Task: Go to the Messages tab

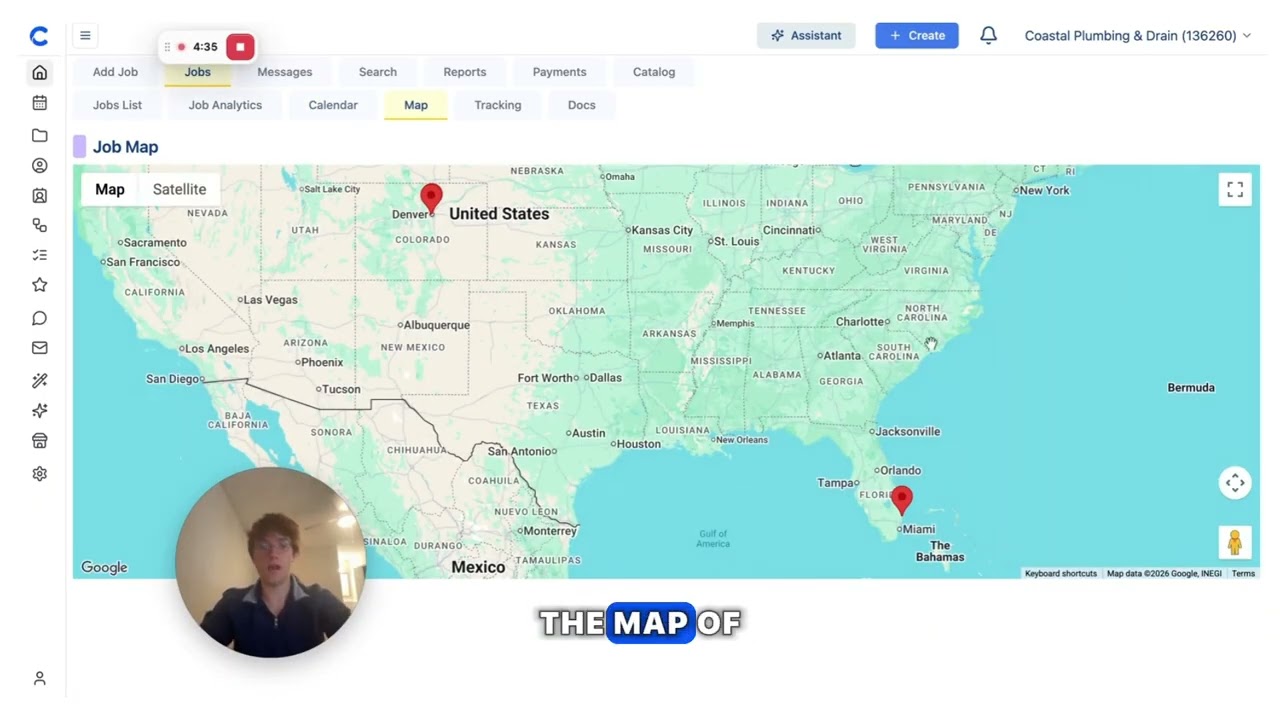Action: [285, 72]
